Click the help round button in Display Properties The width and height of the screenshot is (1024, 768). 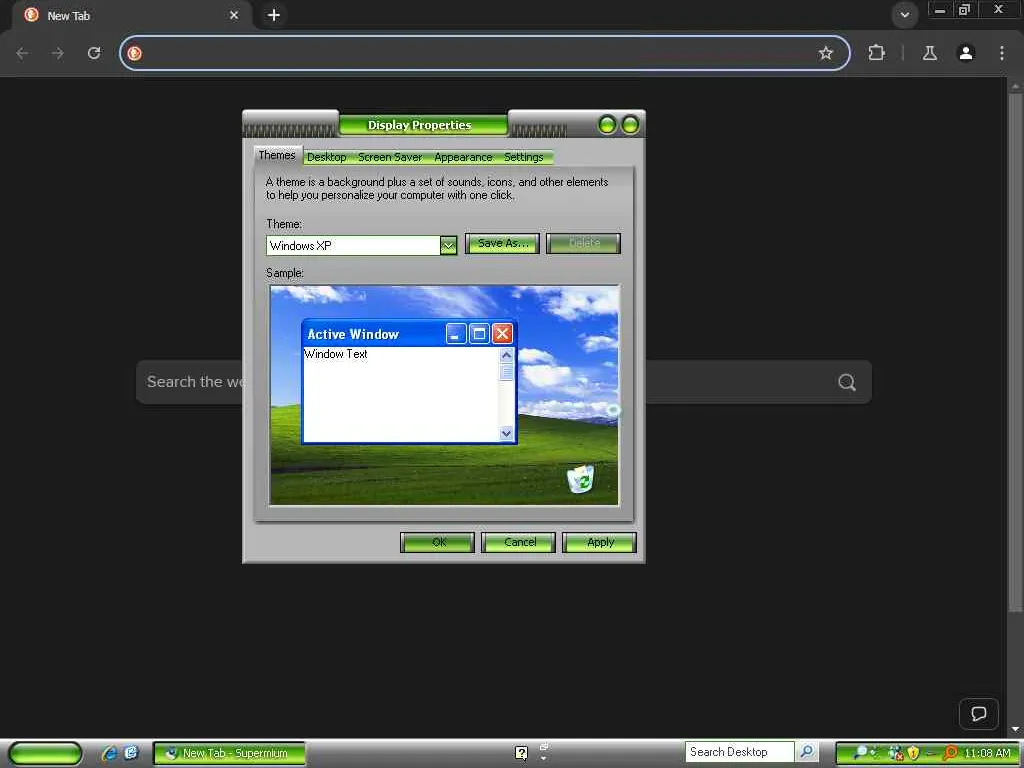tap(607, 124)
